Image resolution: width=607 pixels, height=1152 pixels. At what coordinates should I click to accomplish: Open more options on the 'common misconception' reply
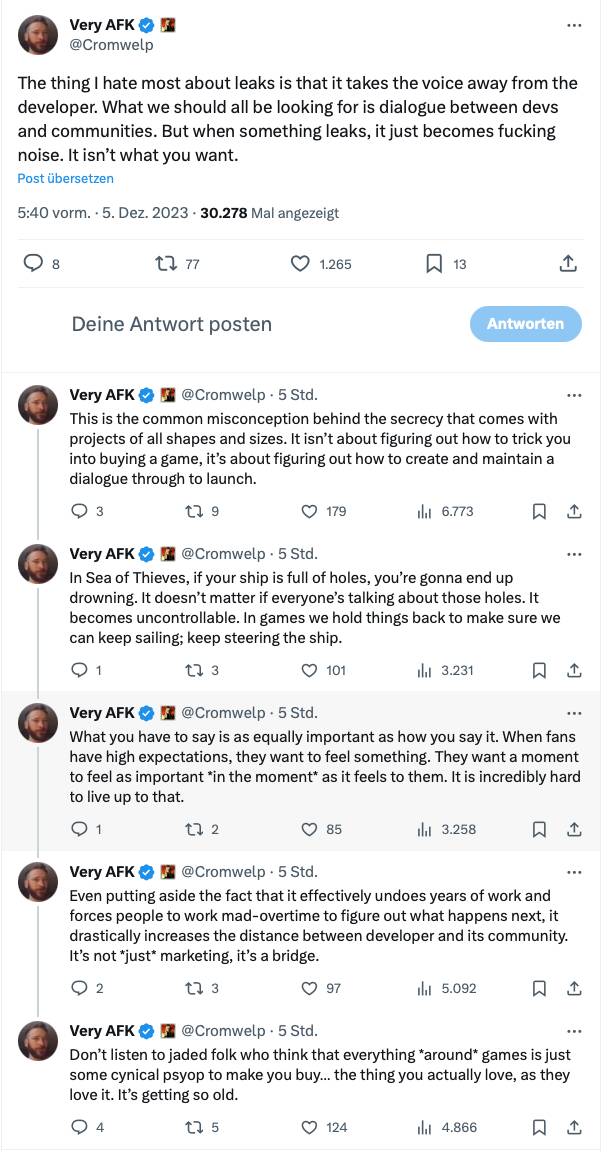[575, 395]
